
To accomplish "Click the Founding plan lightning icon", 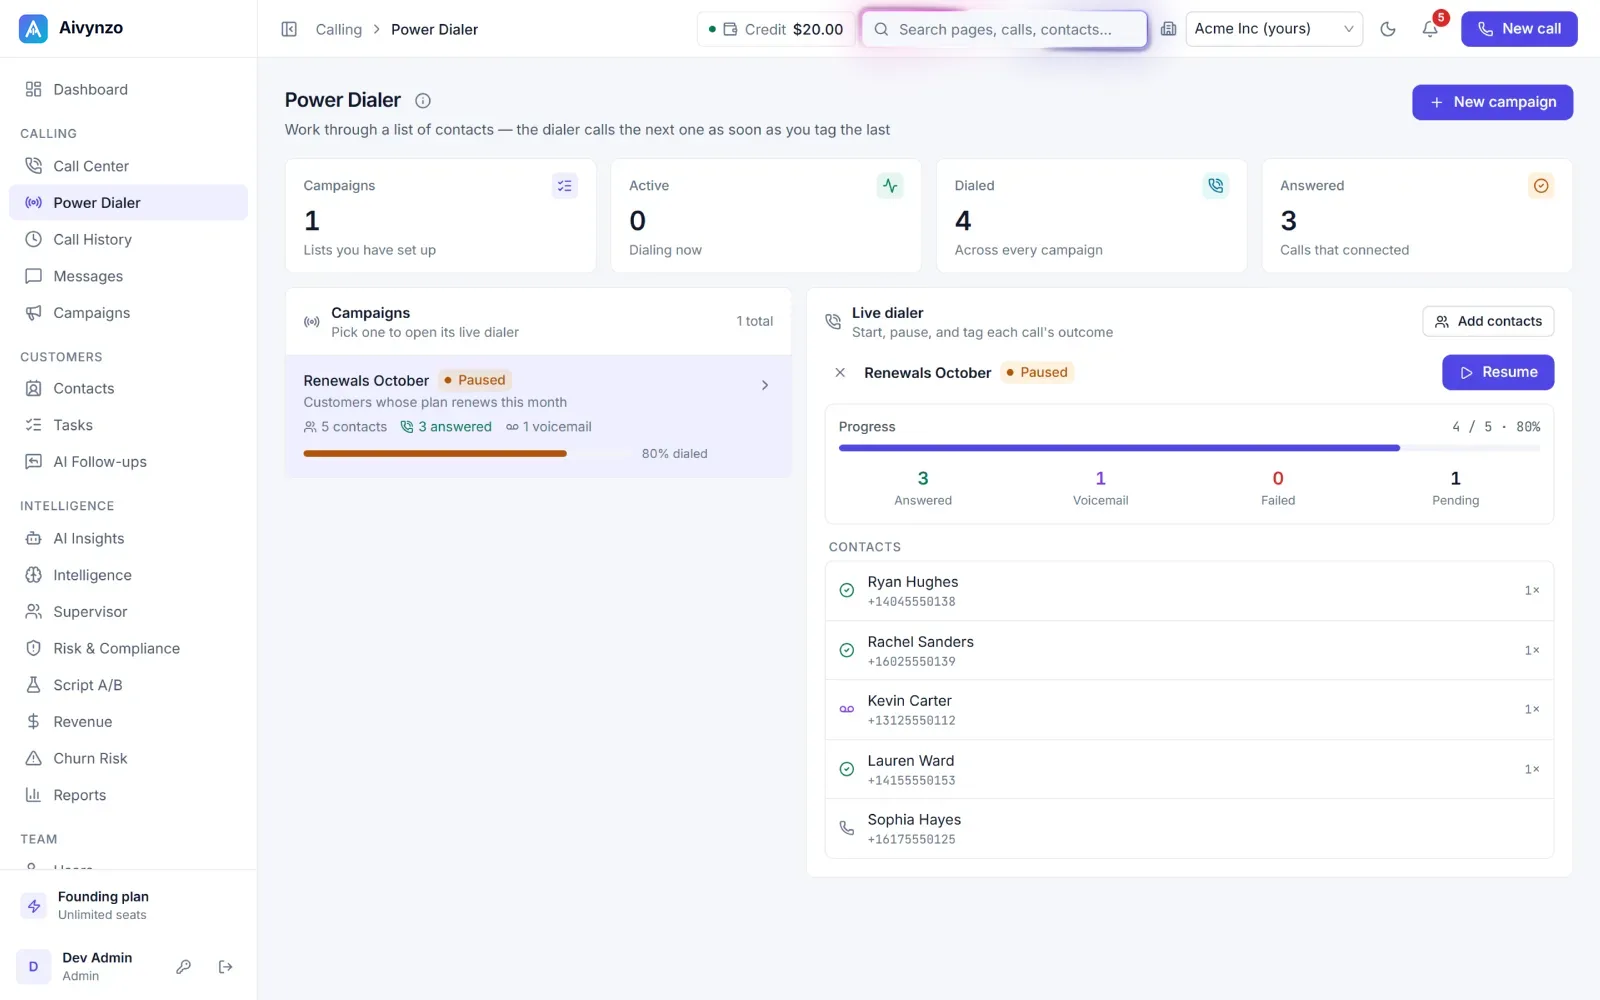I will click(34, 906).
